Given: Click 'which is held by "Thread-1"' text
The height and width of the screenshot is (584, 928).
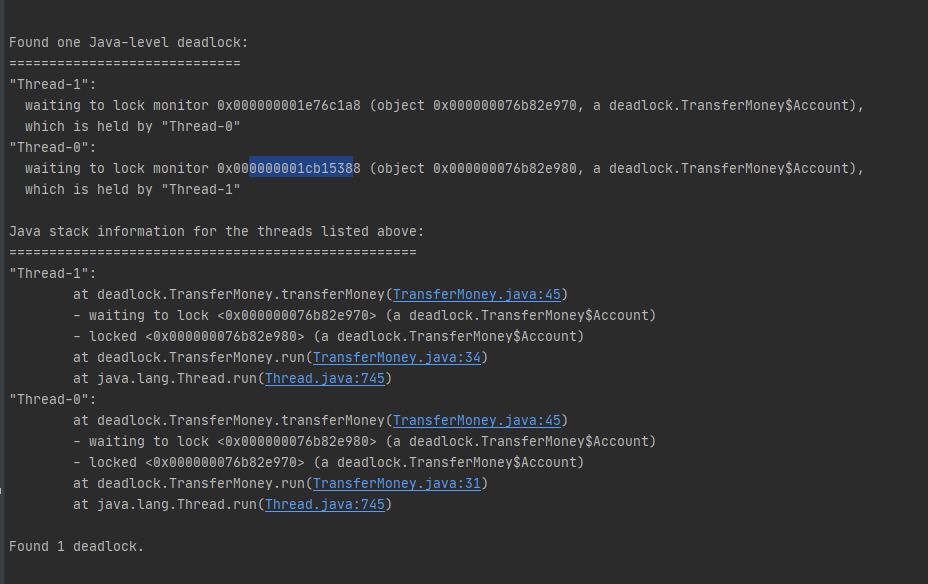Looking at the screenshot, I should (x=132, y=189).
